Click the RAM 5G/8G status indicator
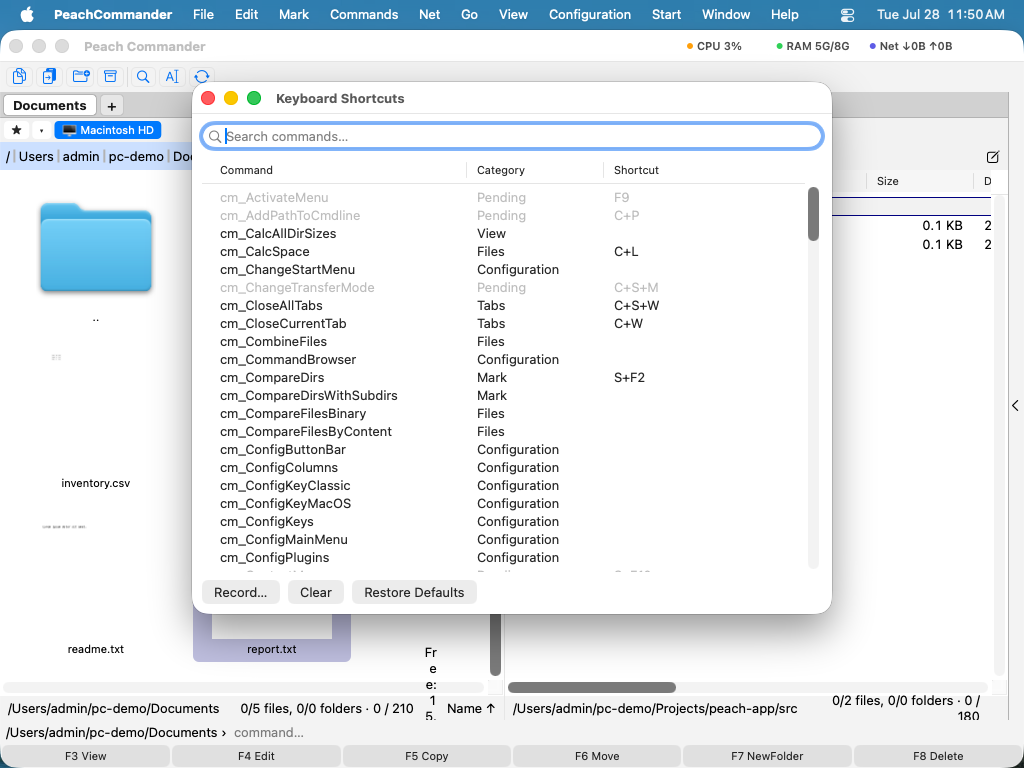This screenshot has height=768, width=1024. click(x=812, y=46)
